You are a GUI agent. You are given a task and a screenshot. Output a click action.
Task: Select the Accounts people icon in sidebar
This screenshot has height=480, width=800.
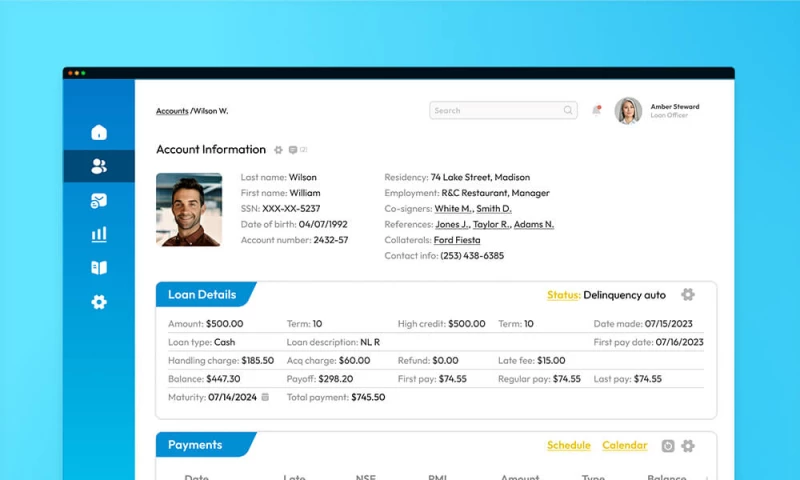point(99,166)
